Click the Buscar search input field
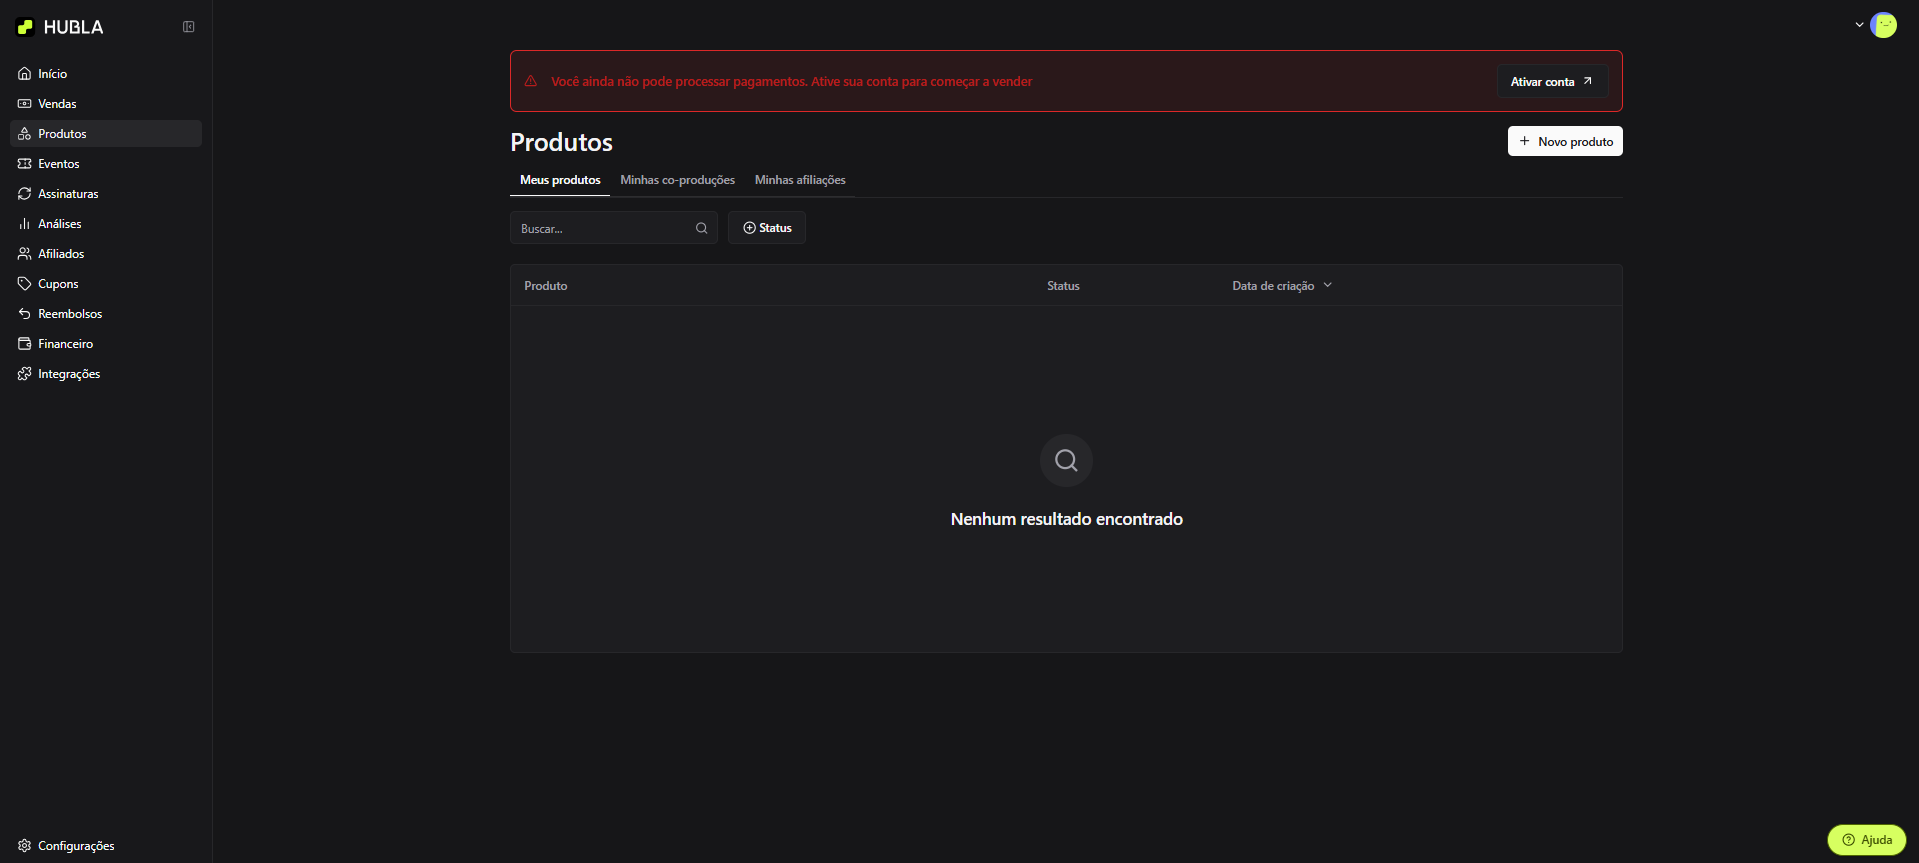Image resolution: width=1919 pixels, height=863 pixels. (603, 229)
